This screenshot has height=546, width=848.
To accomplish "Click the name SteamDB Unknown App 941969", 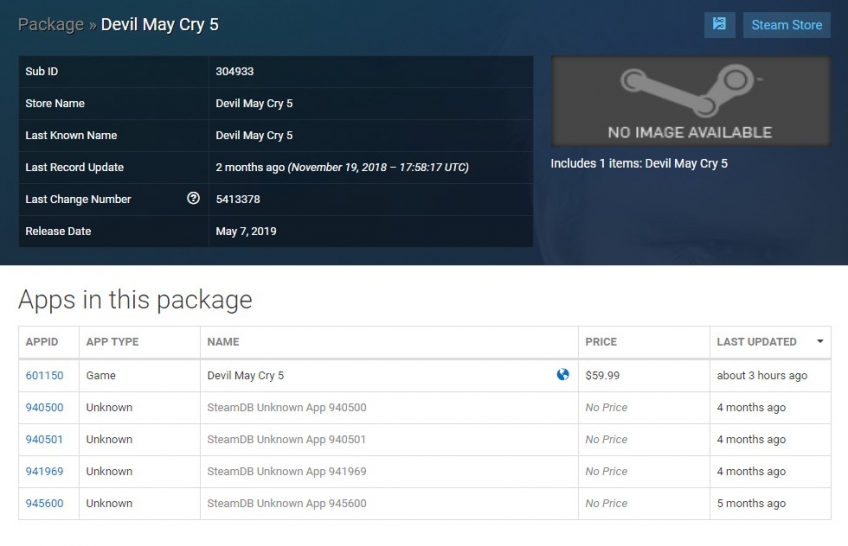I will click(287, 471).
